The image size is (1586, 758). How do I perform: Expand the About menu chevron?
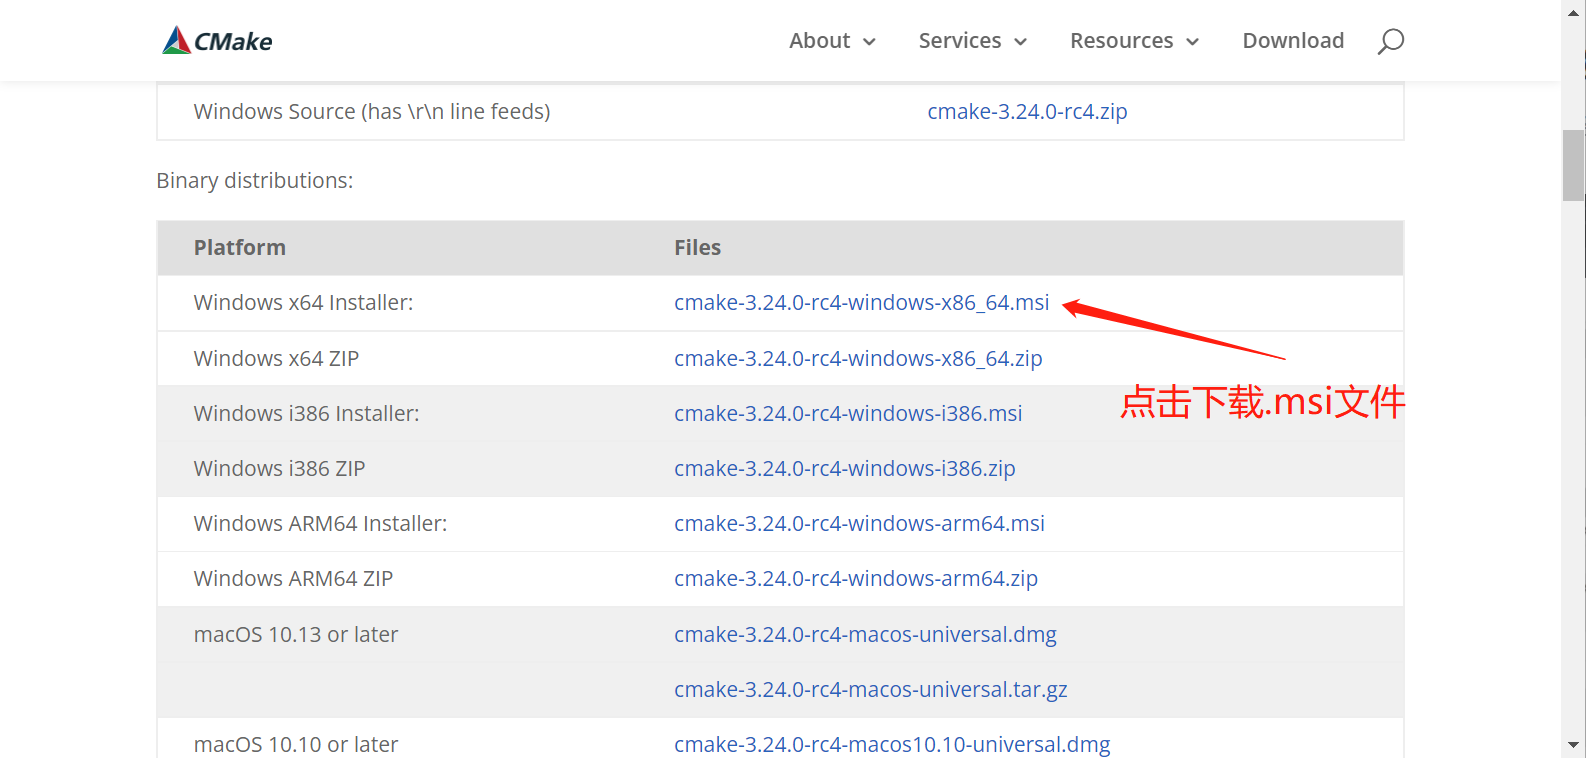click(x=869, y=42)
